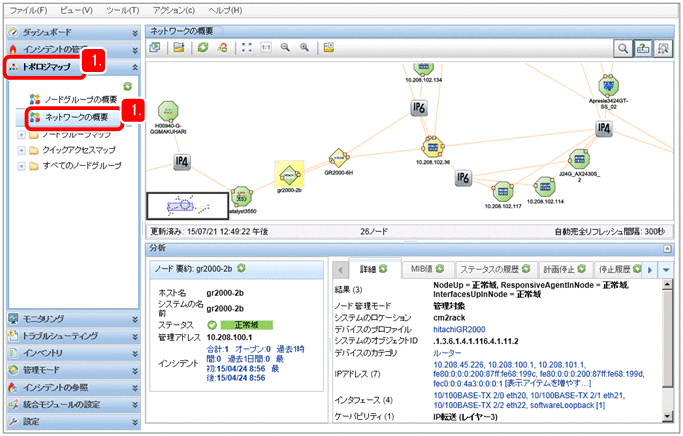Expand the インベントリ workspace
The height and width of the screenshot is (436, 683).
pos(74,353)
